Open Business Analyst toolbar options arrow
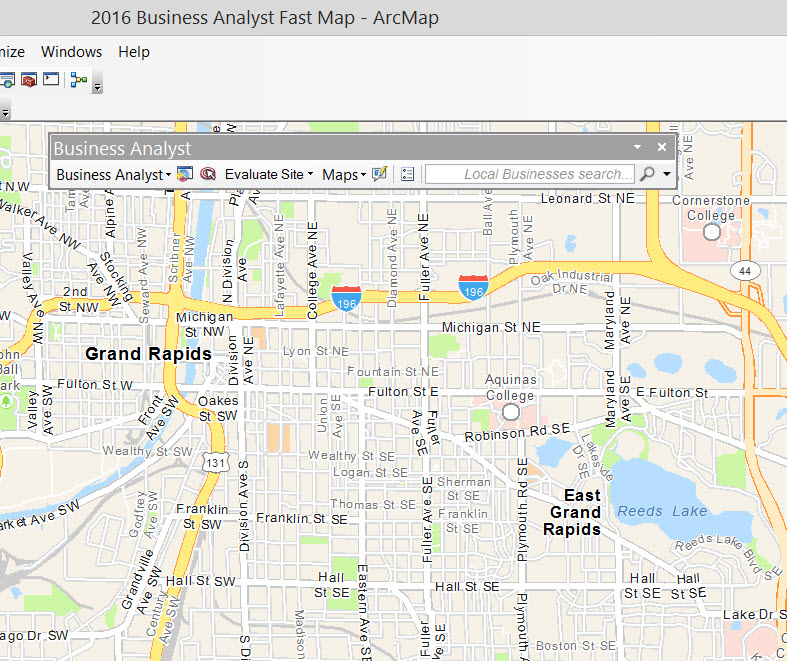Viewport: 787px width, 661px height. pos(637,147)
